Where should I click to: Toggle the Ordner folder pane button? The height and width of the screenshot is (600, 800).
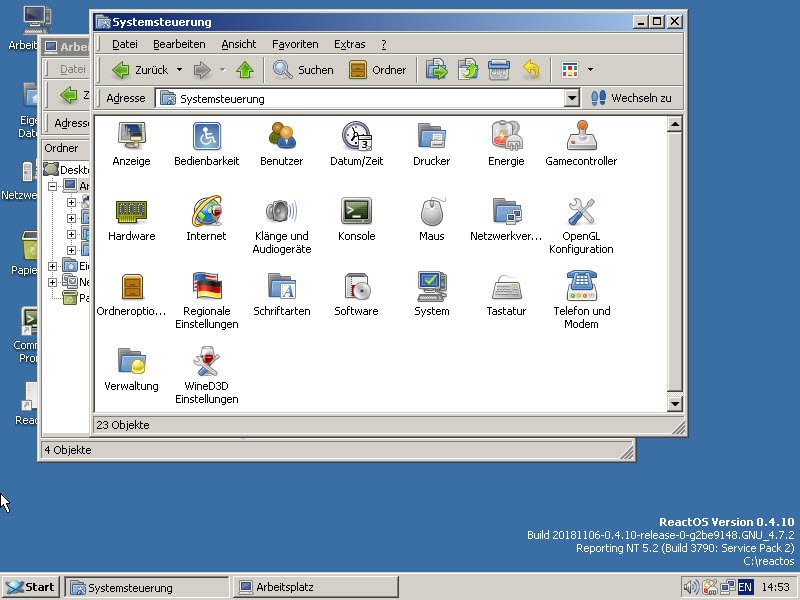(377, 70)
